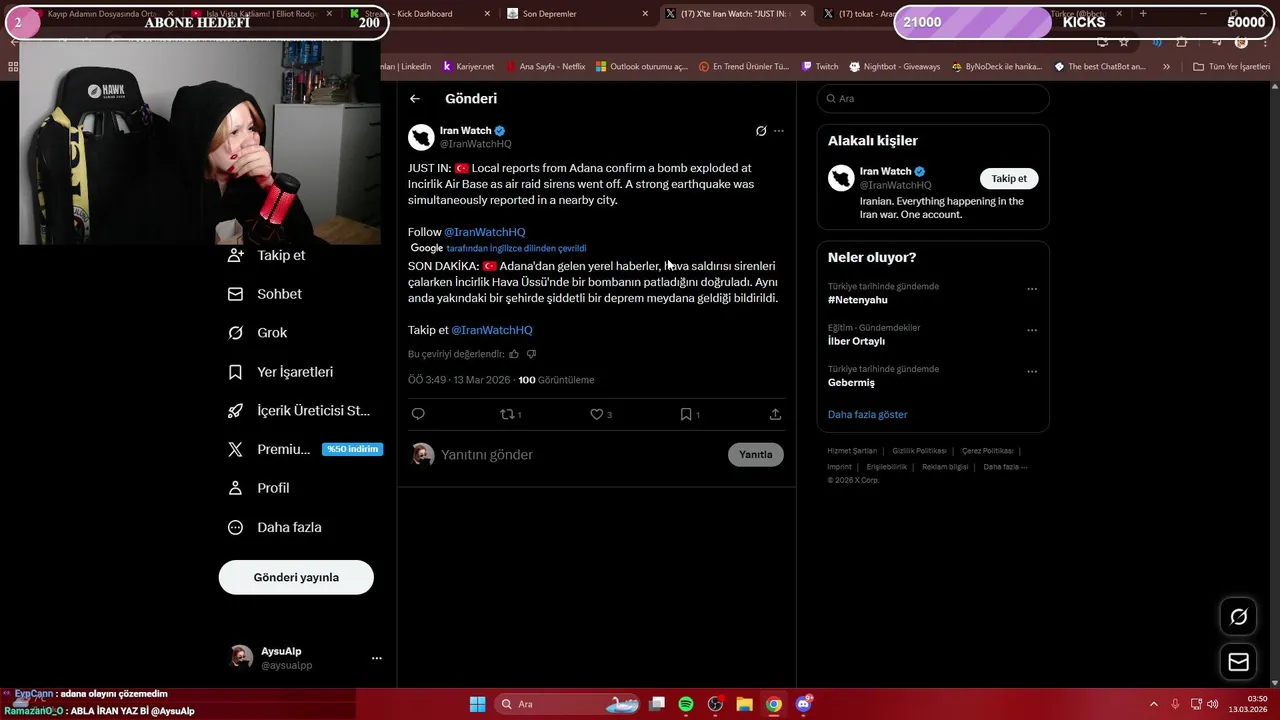Open Yer İşaretleri in the sidebar
This screenshot has height=720, width=1280.
pyautogui.click(x=281, y=372)
